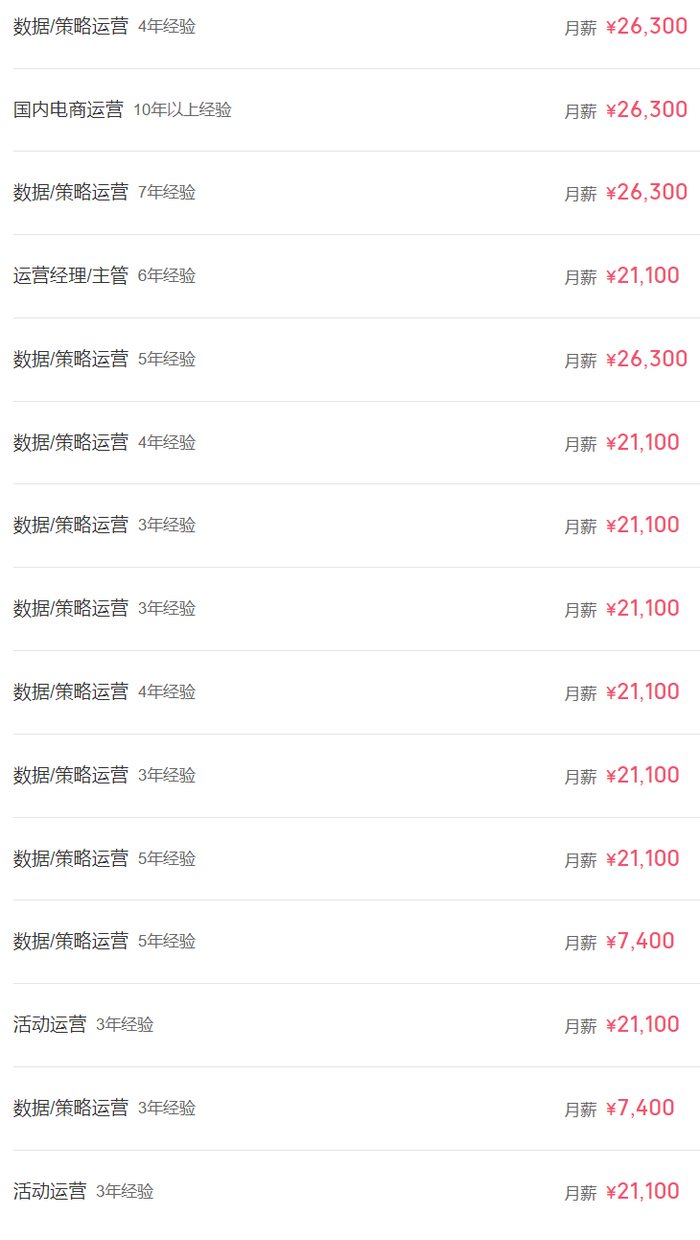Open 数据/策略运营 5年经验 listing paying ¥21,100
Screen dimensions: 700x1240
70,858
